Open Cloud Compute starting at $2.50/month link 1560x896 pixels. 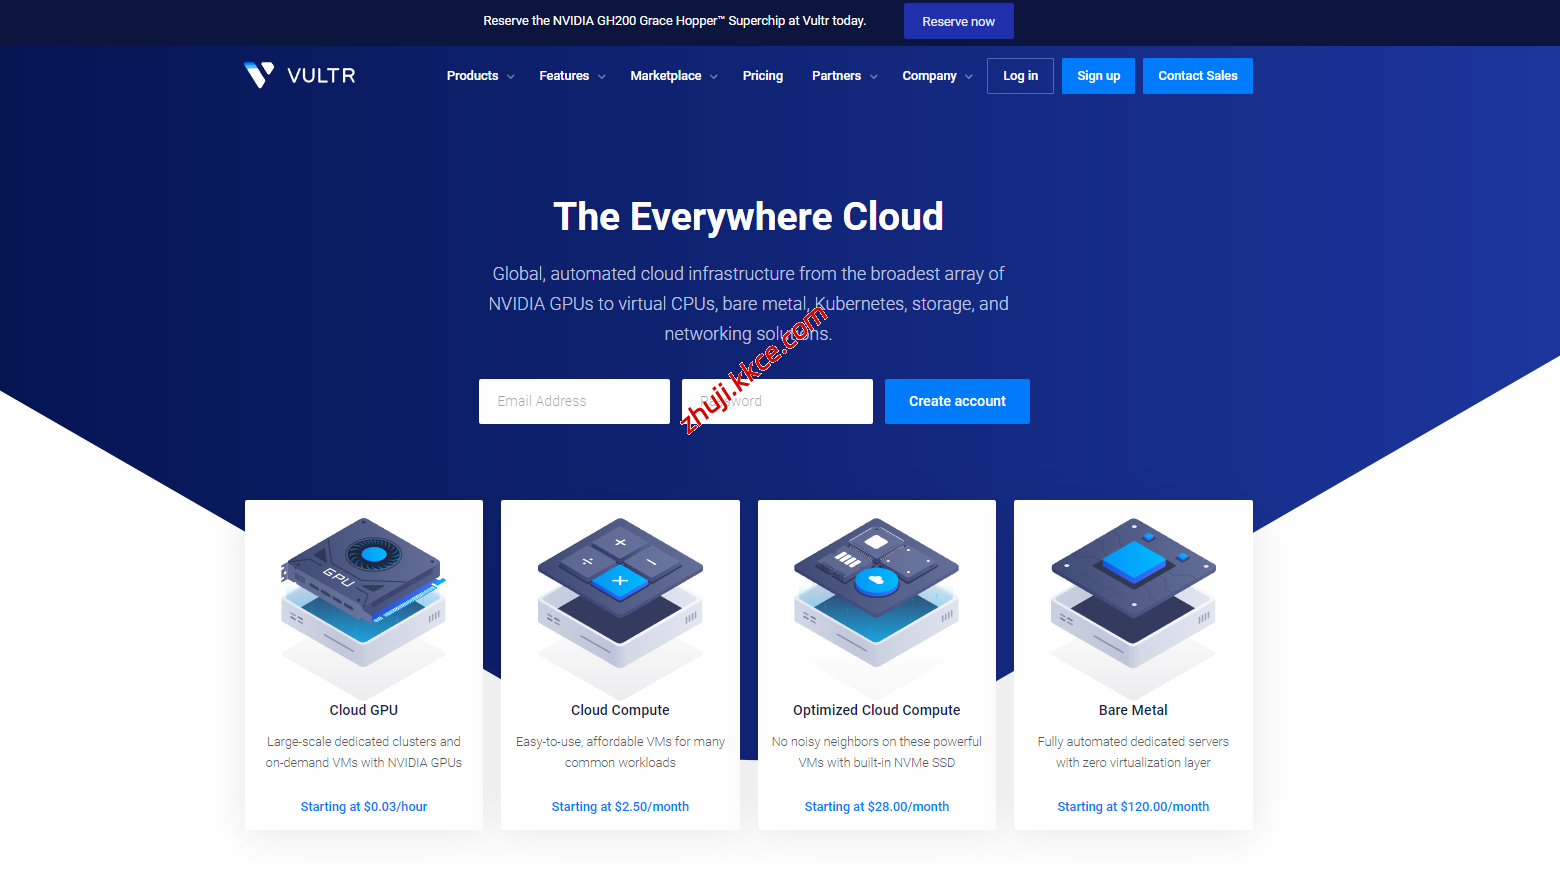(620, 806)
